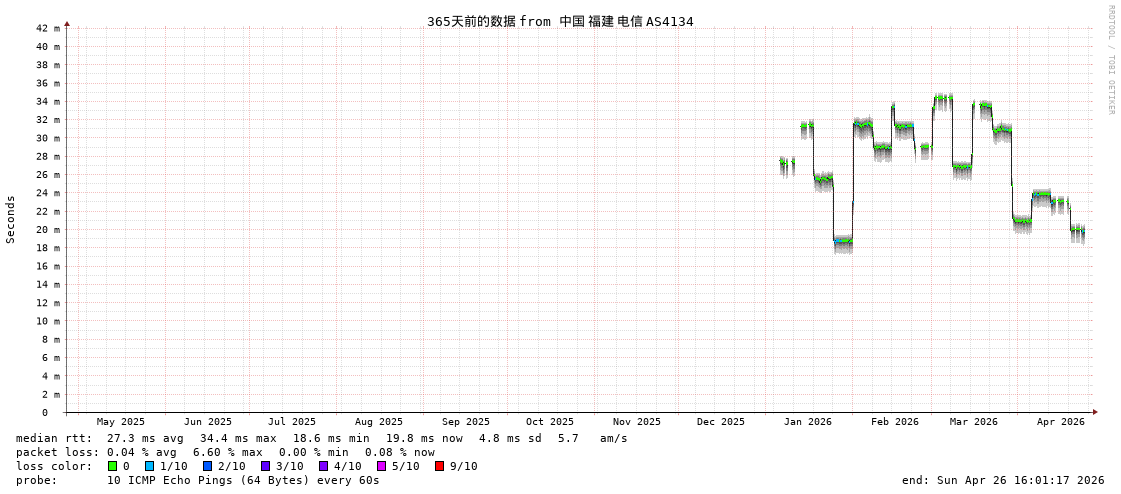Click the Aug 2025 axis label
The width and height of the screenshot is (1121, 494).
pyautogui.click(x=379, y=422)
